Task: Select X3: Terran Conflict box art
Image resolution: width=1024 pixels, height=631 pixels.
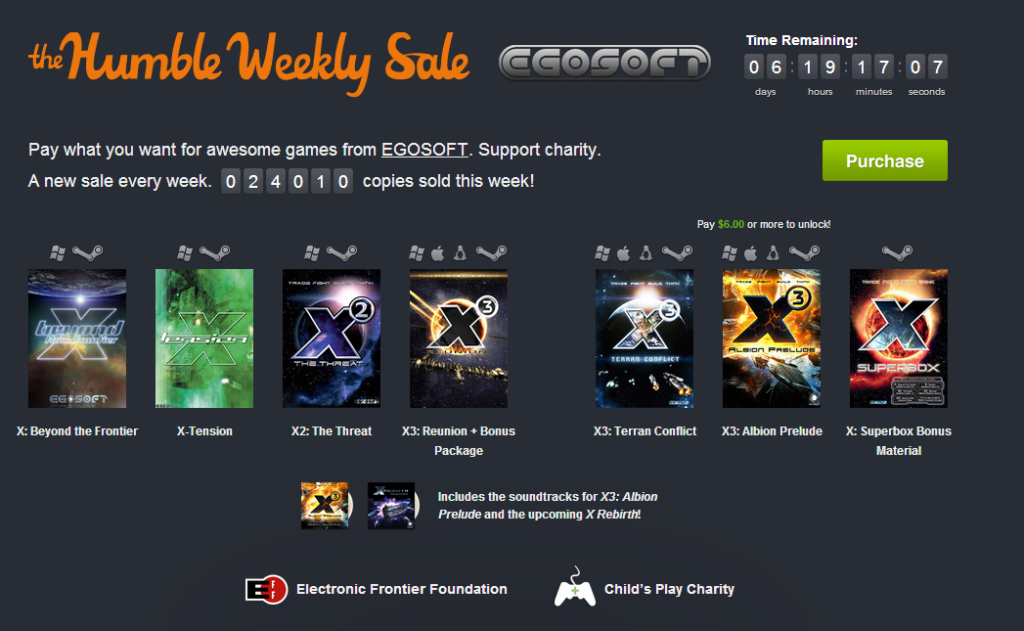Action: 645,338
